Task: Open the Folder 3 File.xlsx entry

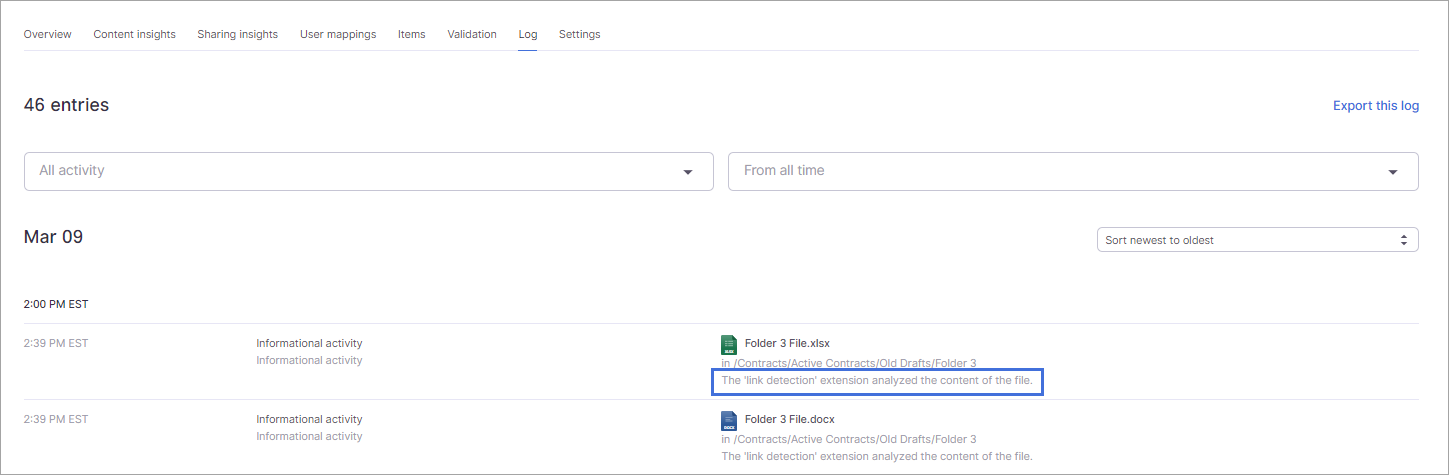Action: (x=787, y=343)
